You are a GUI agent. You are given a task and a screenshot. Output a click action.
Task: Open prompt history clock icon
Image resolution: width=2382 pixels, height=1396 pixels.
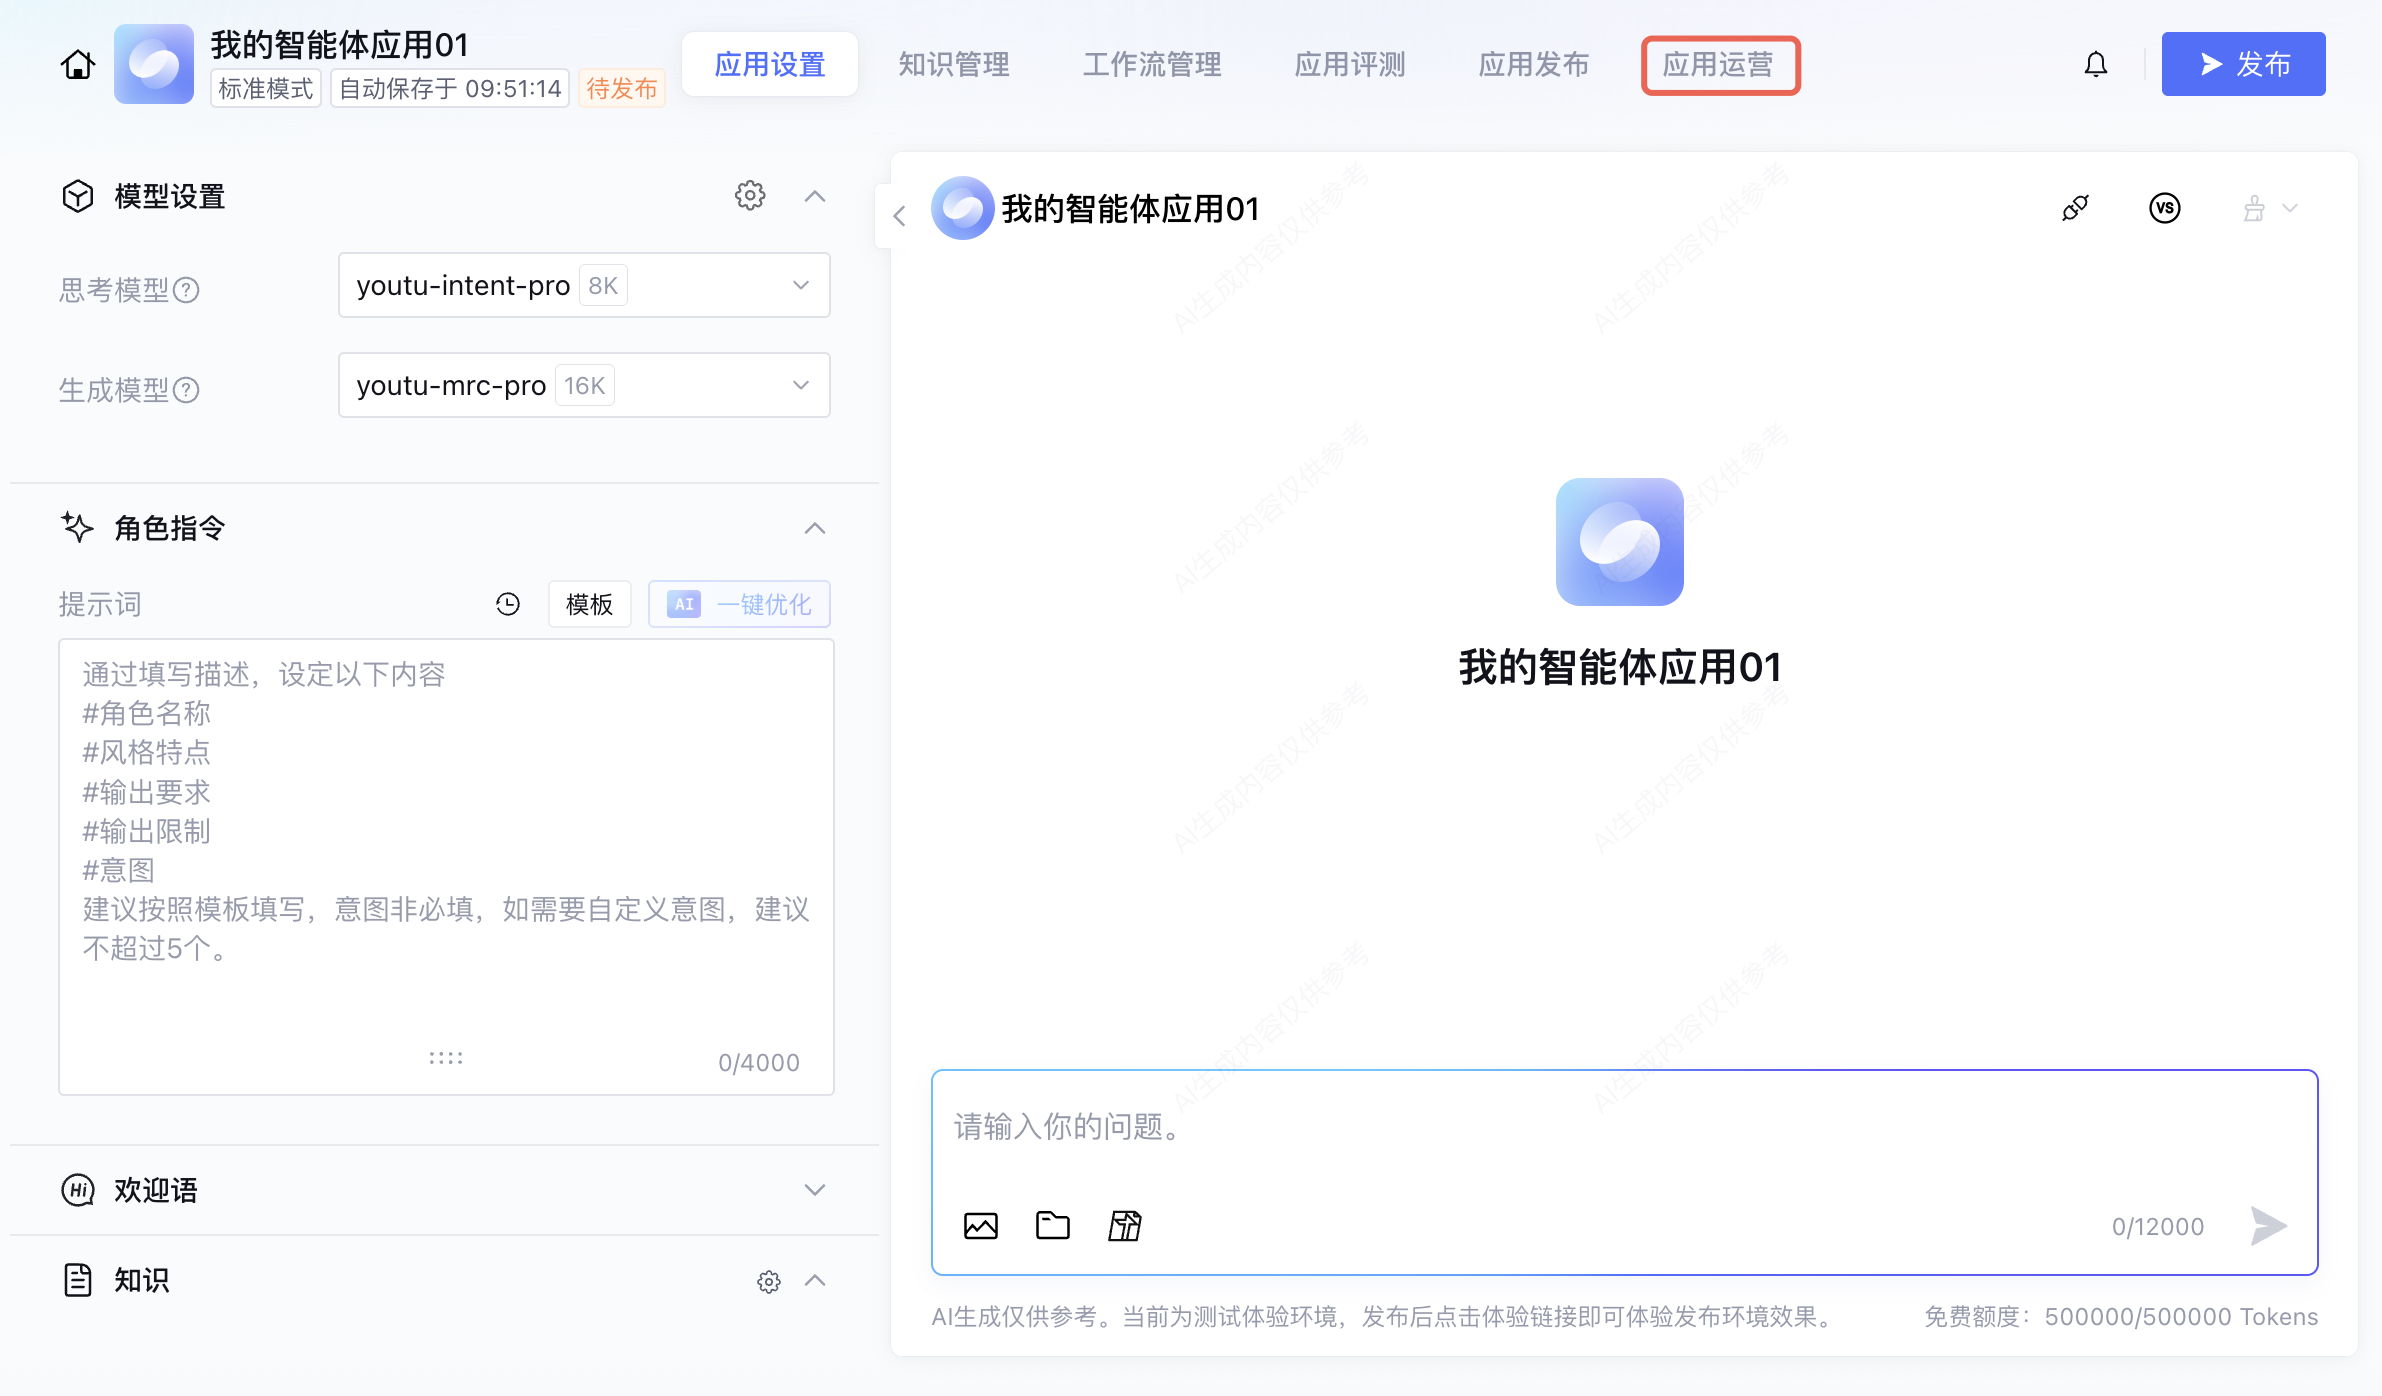pyautogui.click(x=508, y=604)
